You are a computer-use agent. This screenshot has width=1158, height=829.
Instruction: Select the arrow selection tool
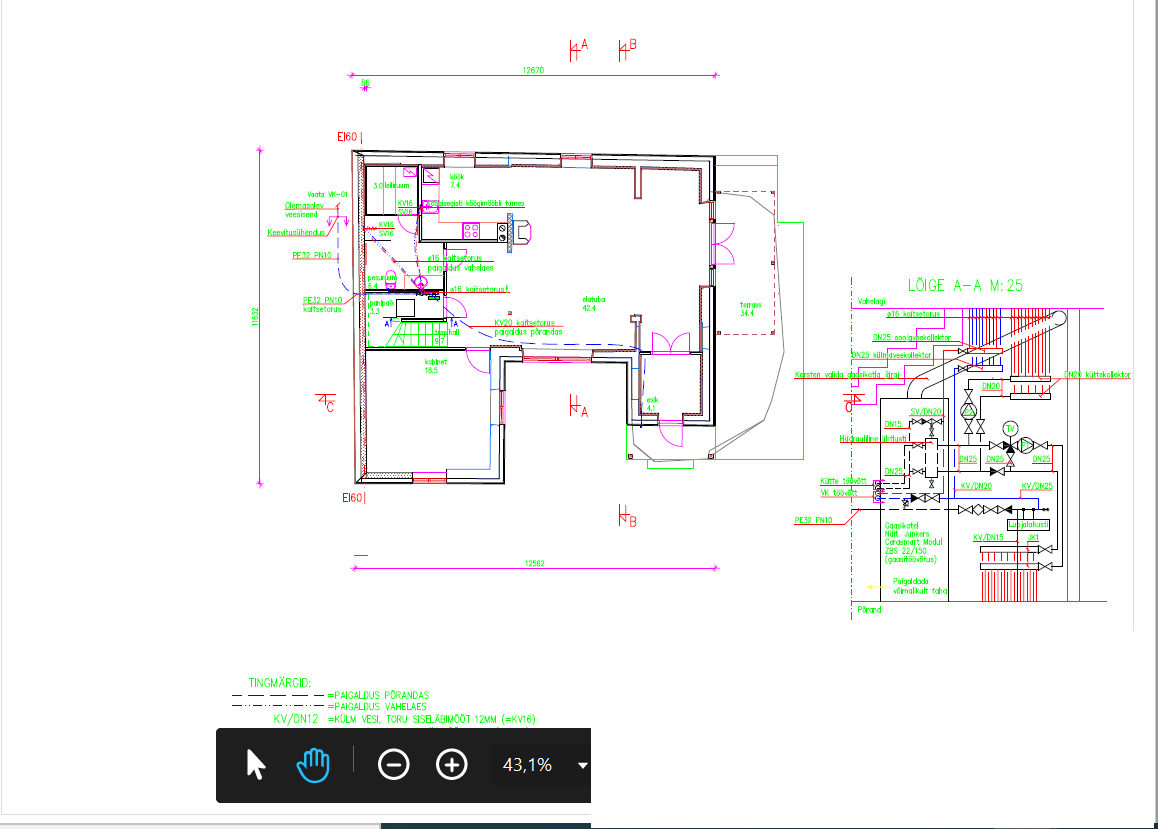coord(256,765)
